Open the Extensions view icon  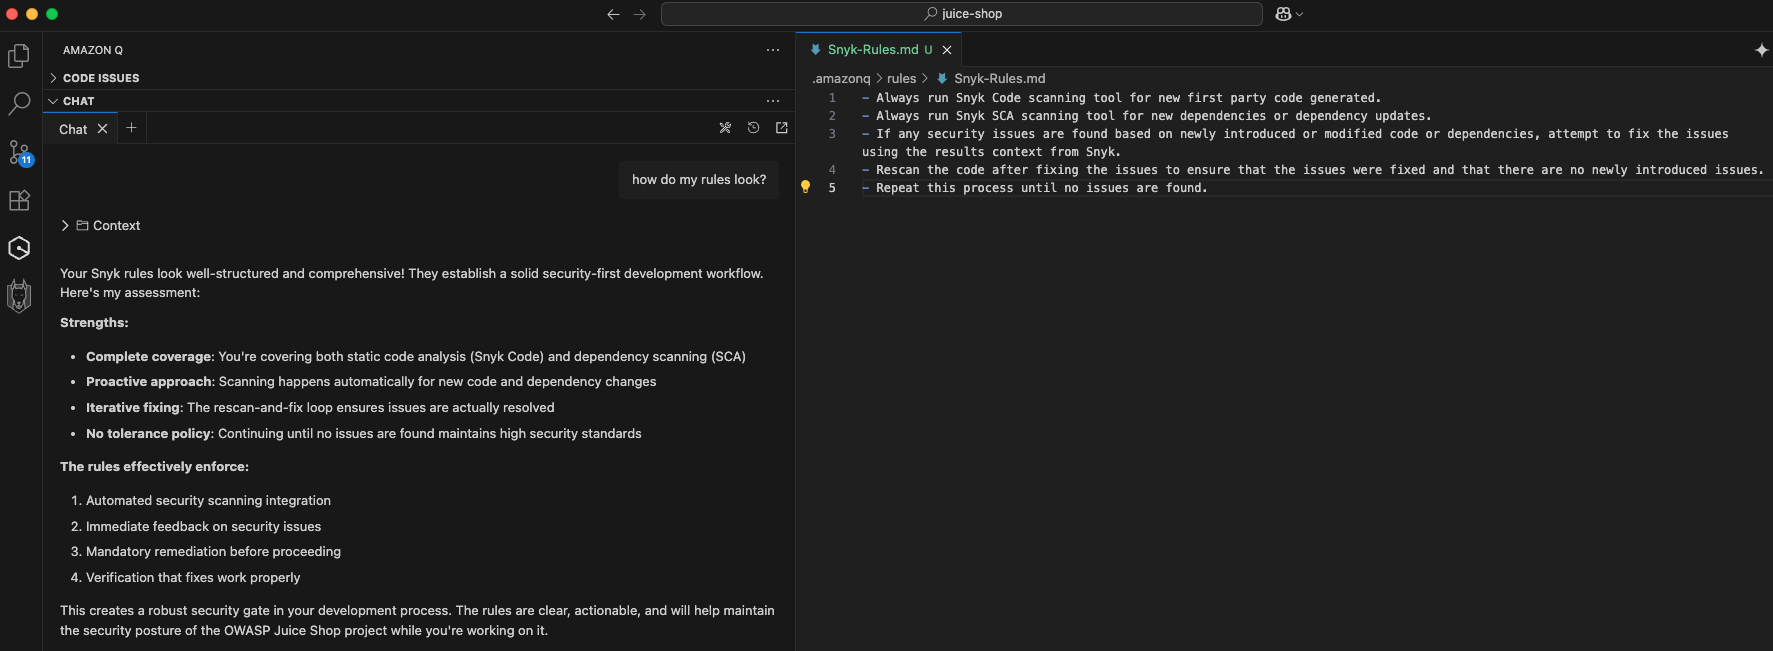19,200
